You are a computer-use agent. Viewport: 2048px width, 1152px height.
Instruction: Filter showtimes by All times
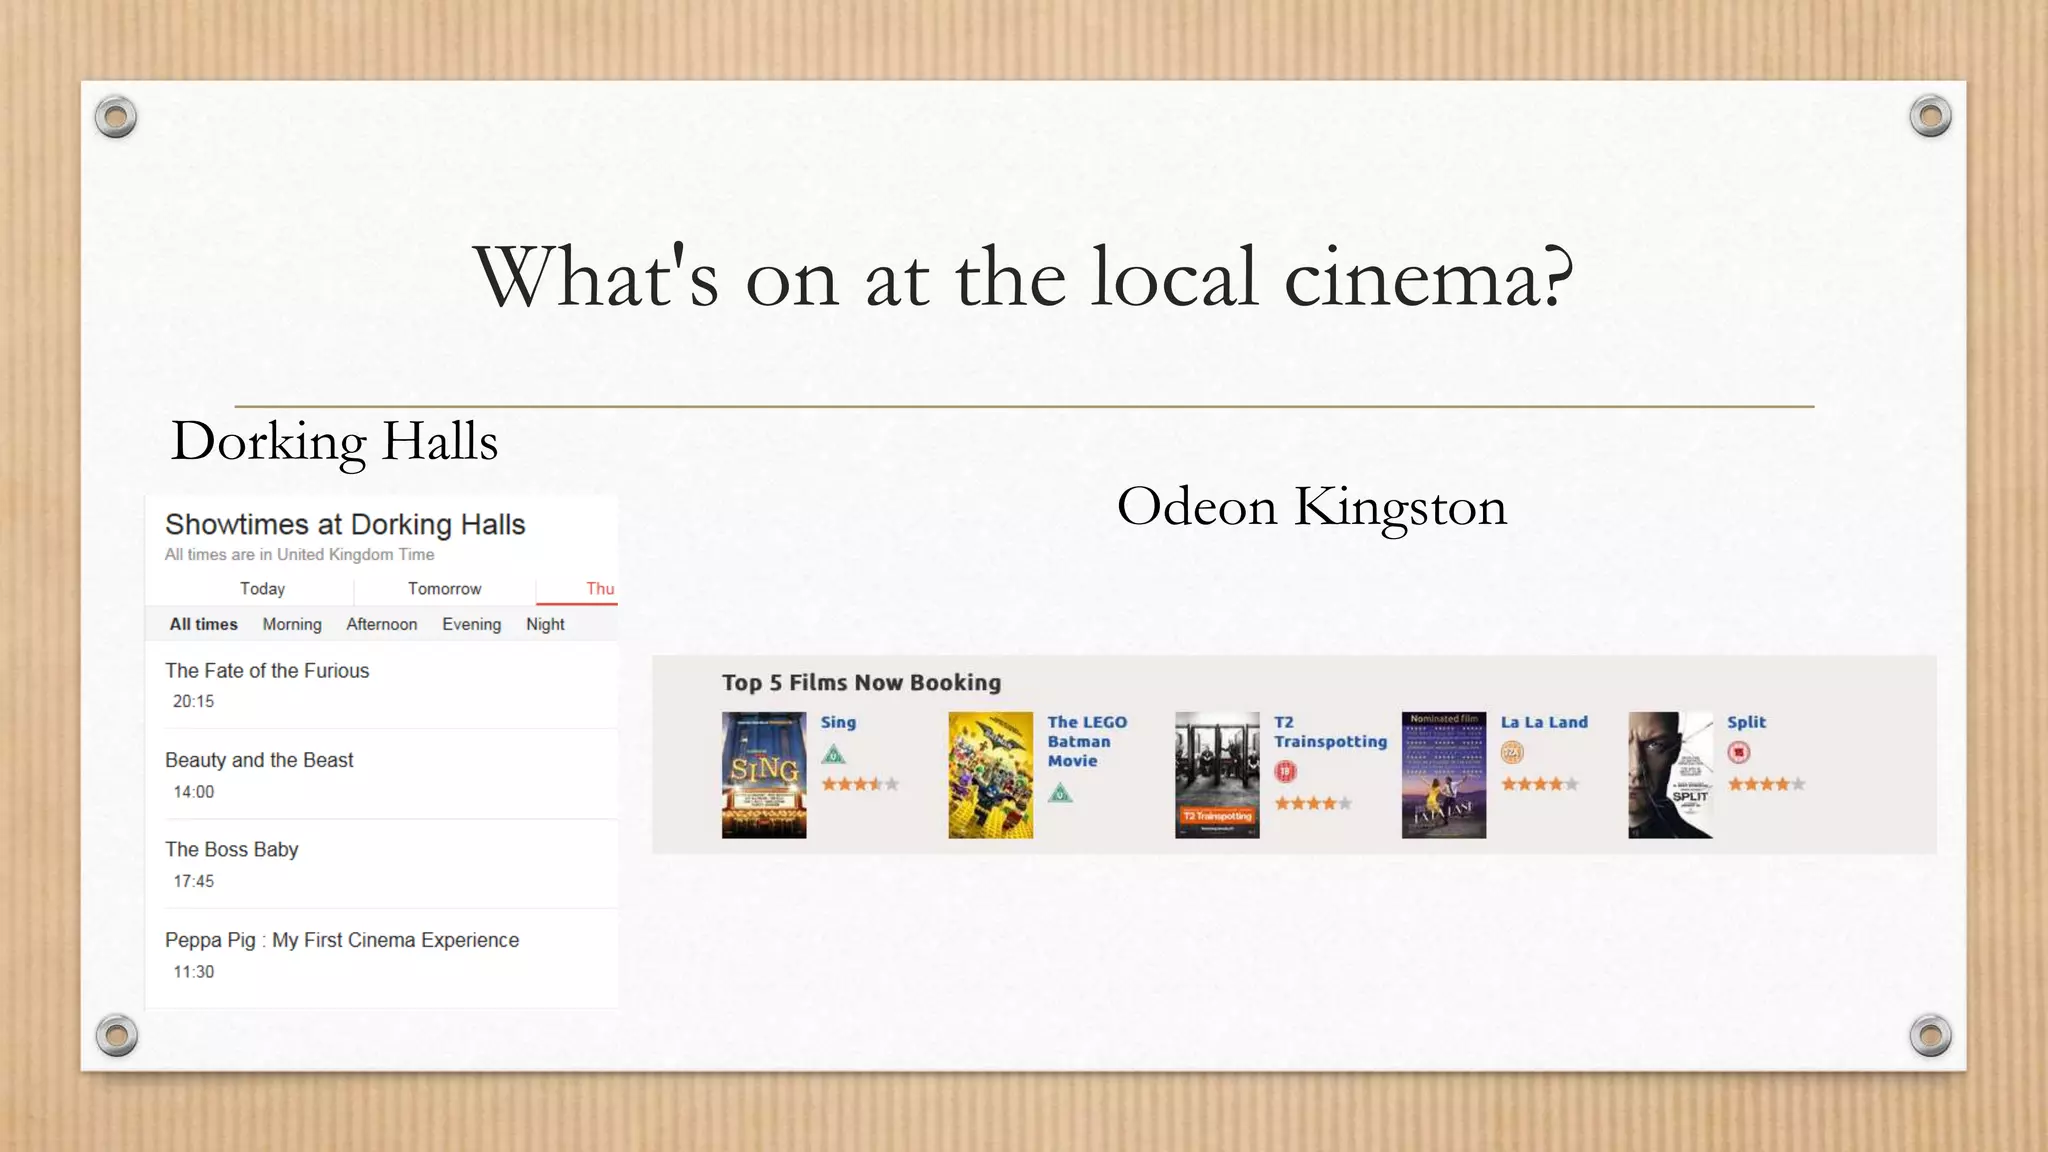pos(203,624)
